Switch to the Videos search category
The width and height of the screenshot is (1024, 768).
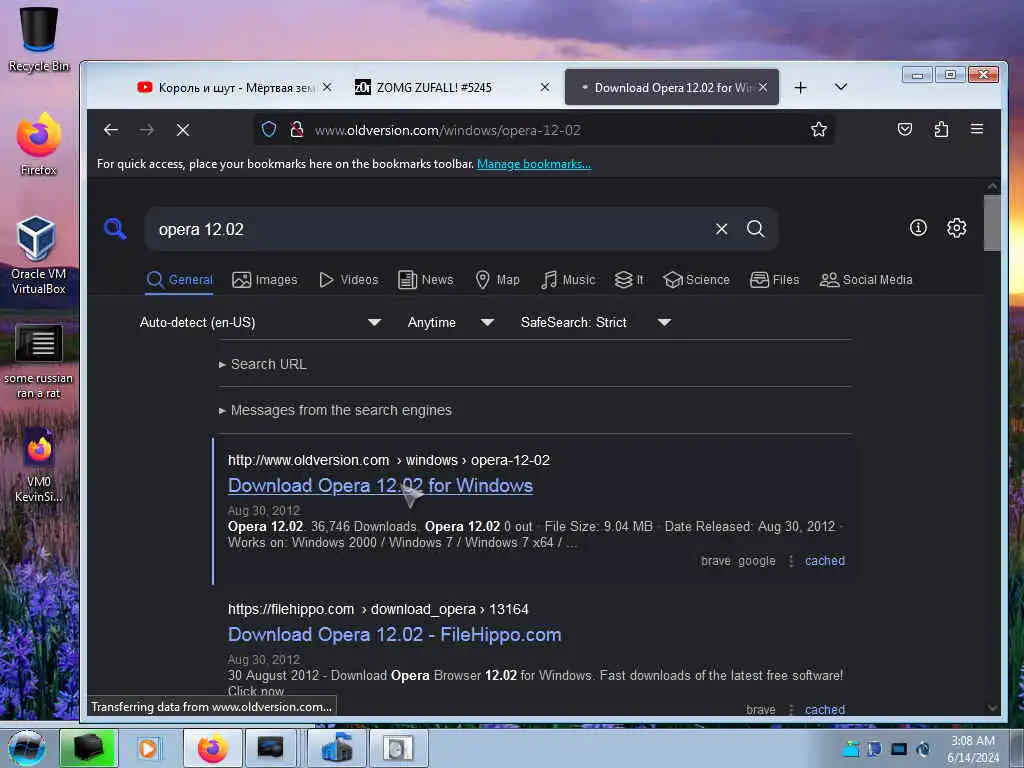pos(349,280)
